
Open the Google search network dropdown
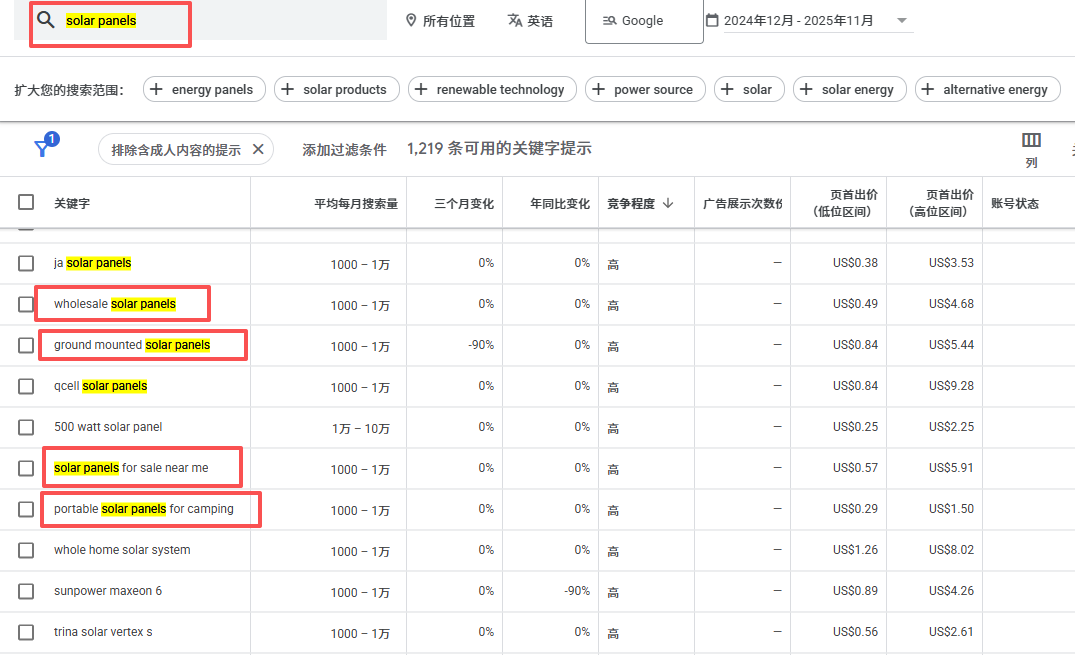pyautogui.click(x=643, y=21)
